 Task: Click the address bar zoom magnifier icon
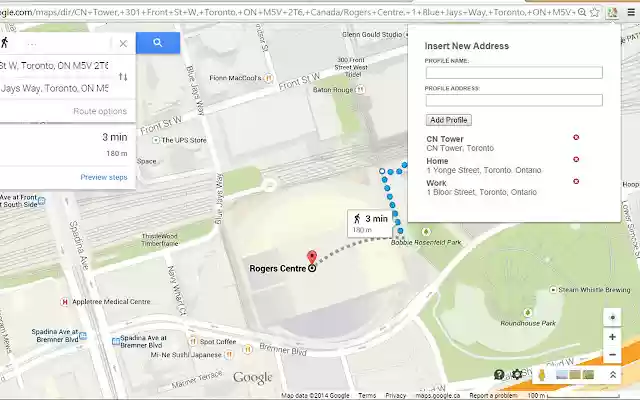pos(582,12)
